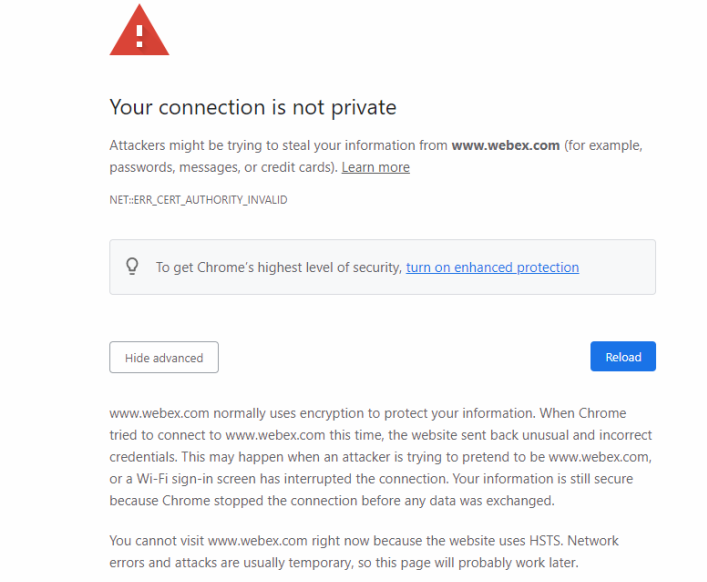Click the NET::ERR_CERT_AUTHORITY_INVALID error code

[x=198, y=200]
